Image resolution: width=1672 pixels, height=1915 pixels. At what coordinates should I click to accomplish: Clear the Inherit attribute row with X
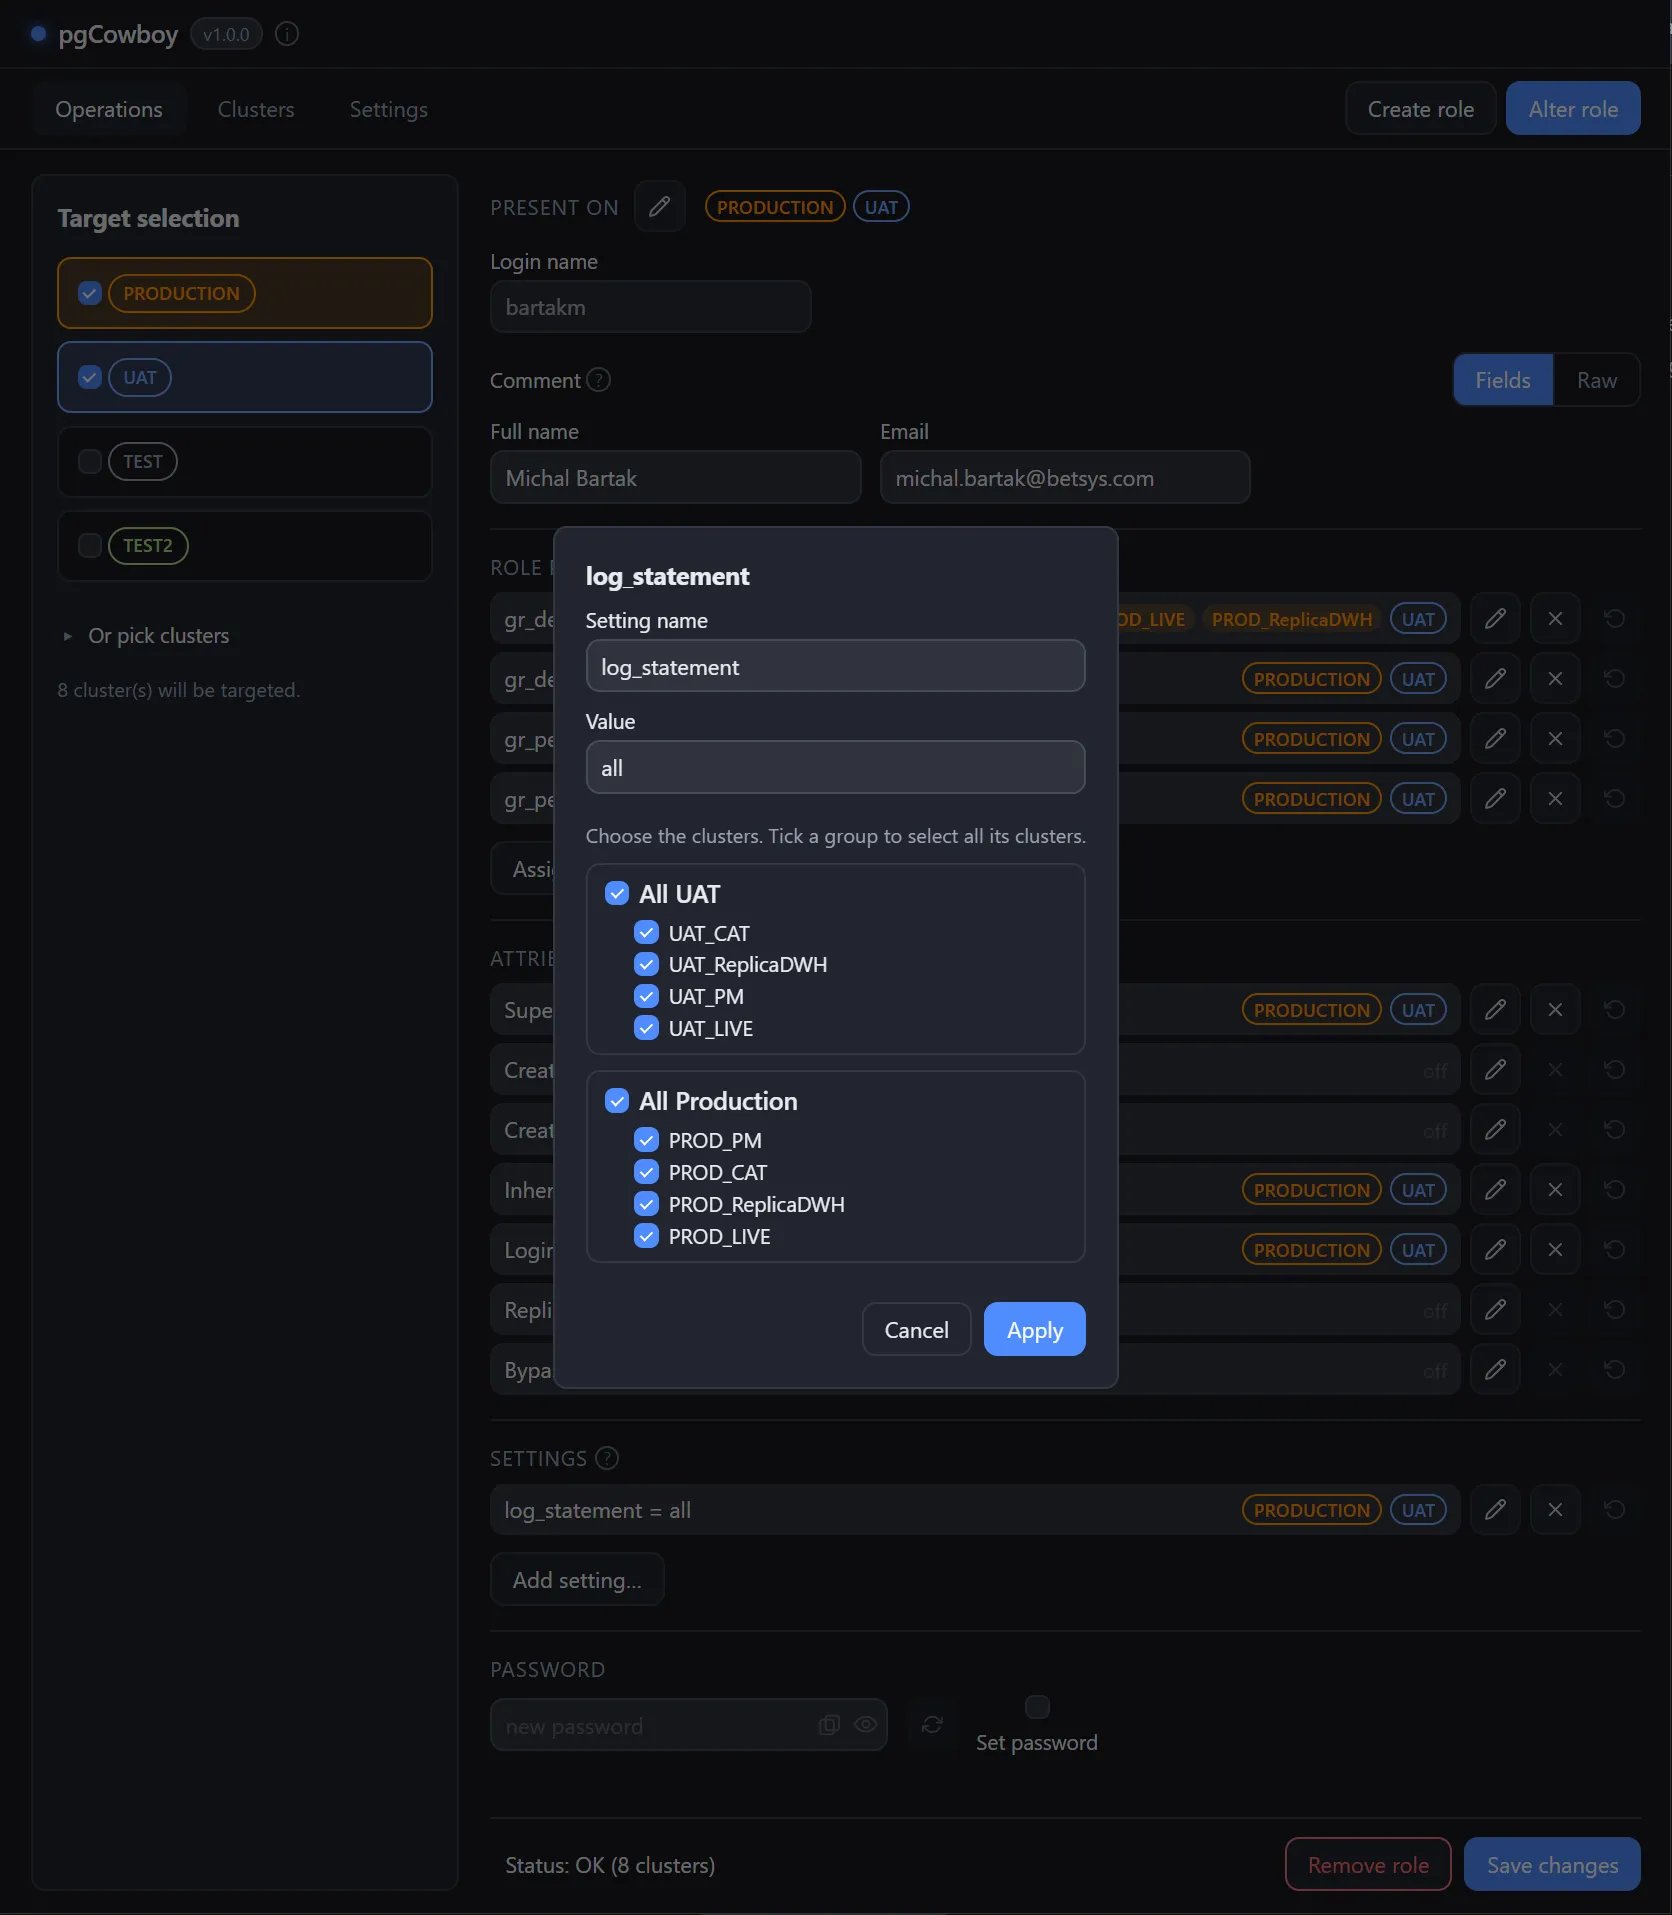pos(1555,1190)
